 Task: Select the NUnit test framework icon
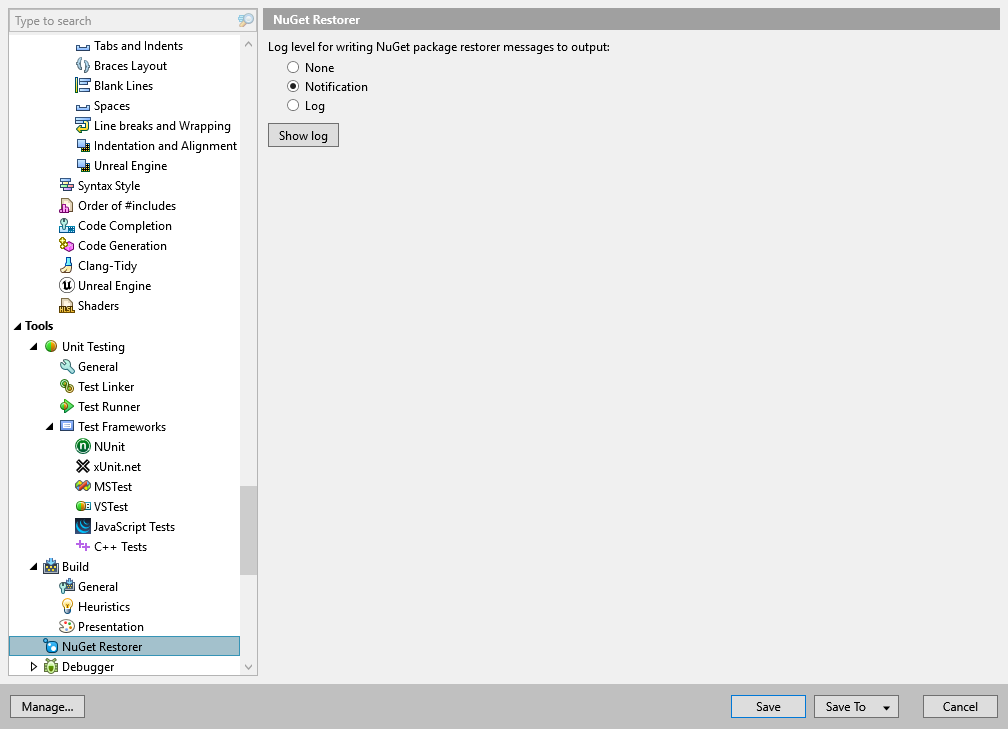[82, 446]
